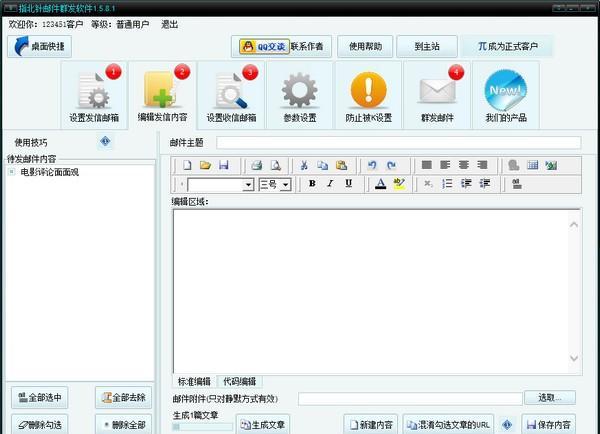Click the editor scrollbar down arrow
Viewport: 600px width, 434px height.
click(574, 358)
